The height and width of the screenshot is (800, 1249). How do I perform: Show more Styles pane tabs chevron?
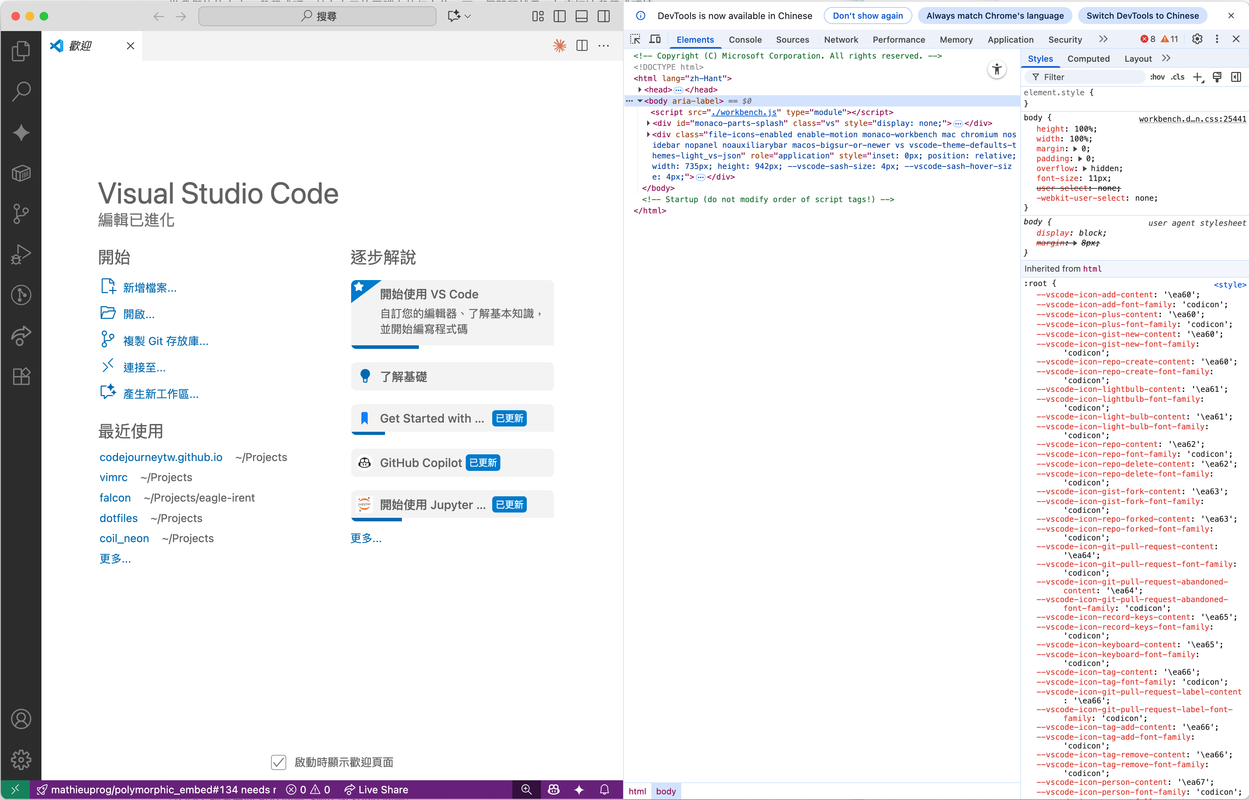(1166, 58)
